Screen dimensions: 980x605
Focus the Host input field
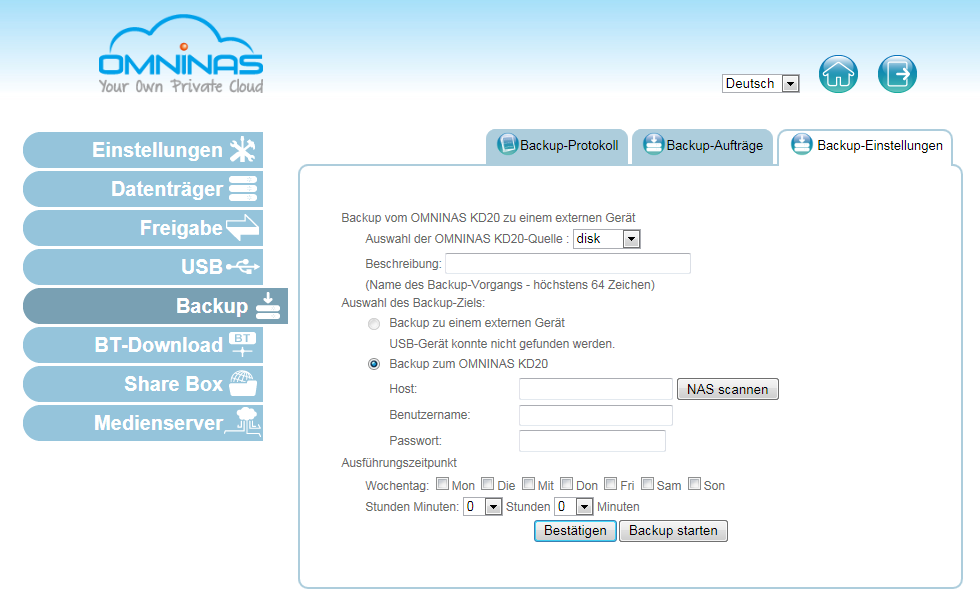click(596, 389)
